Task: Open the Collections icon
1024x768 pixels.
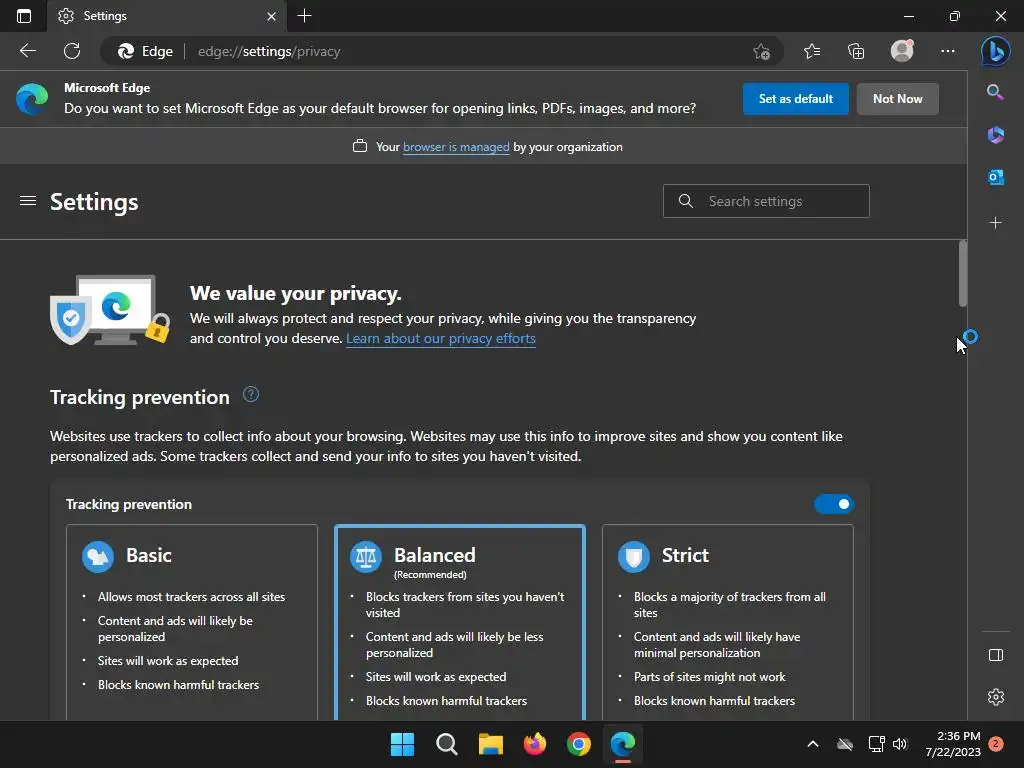Action: point(856,51)
